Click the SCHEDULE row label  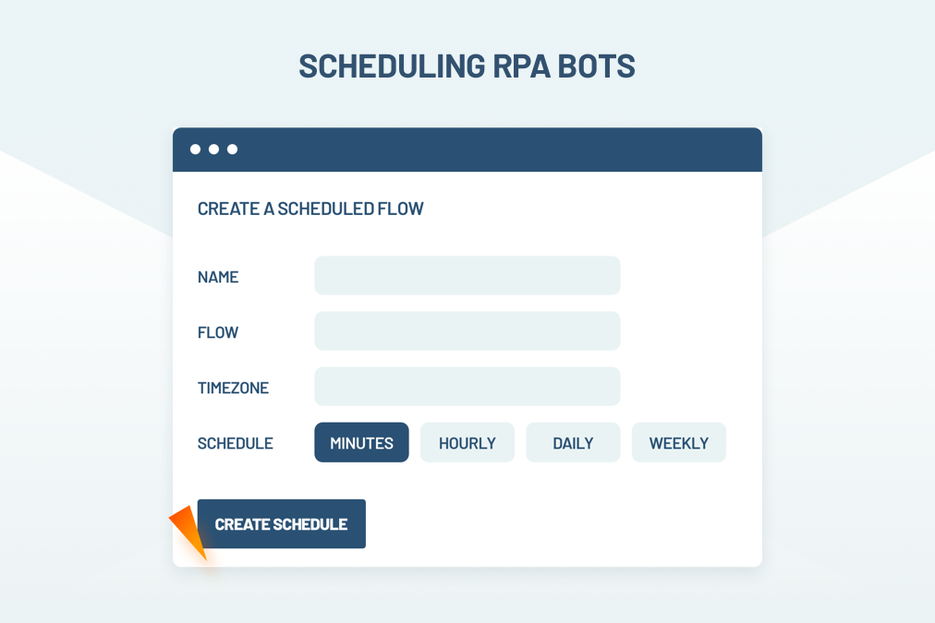pyautogui.click(x=235, y=444)
